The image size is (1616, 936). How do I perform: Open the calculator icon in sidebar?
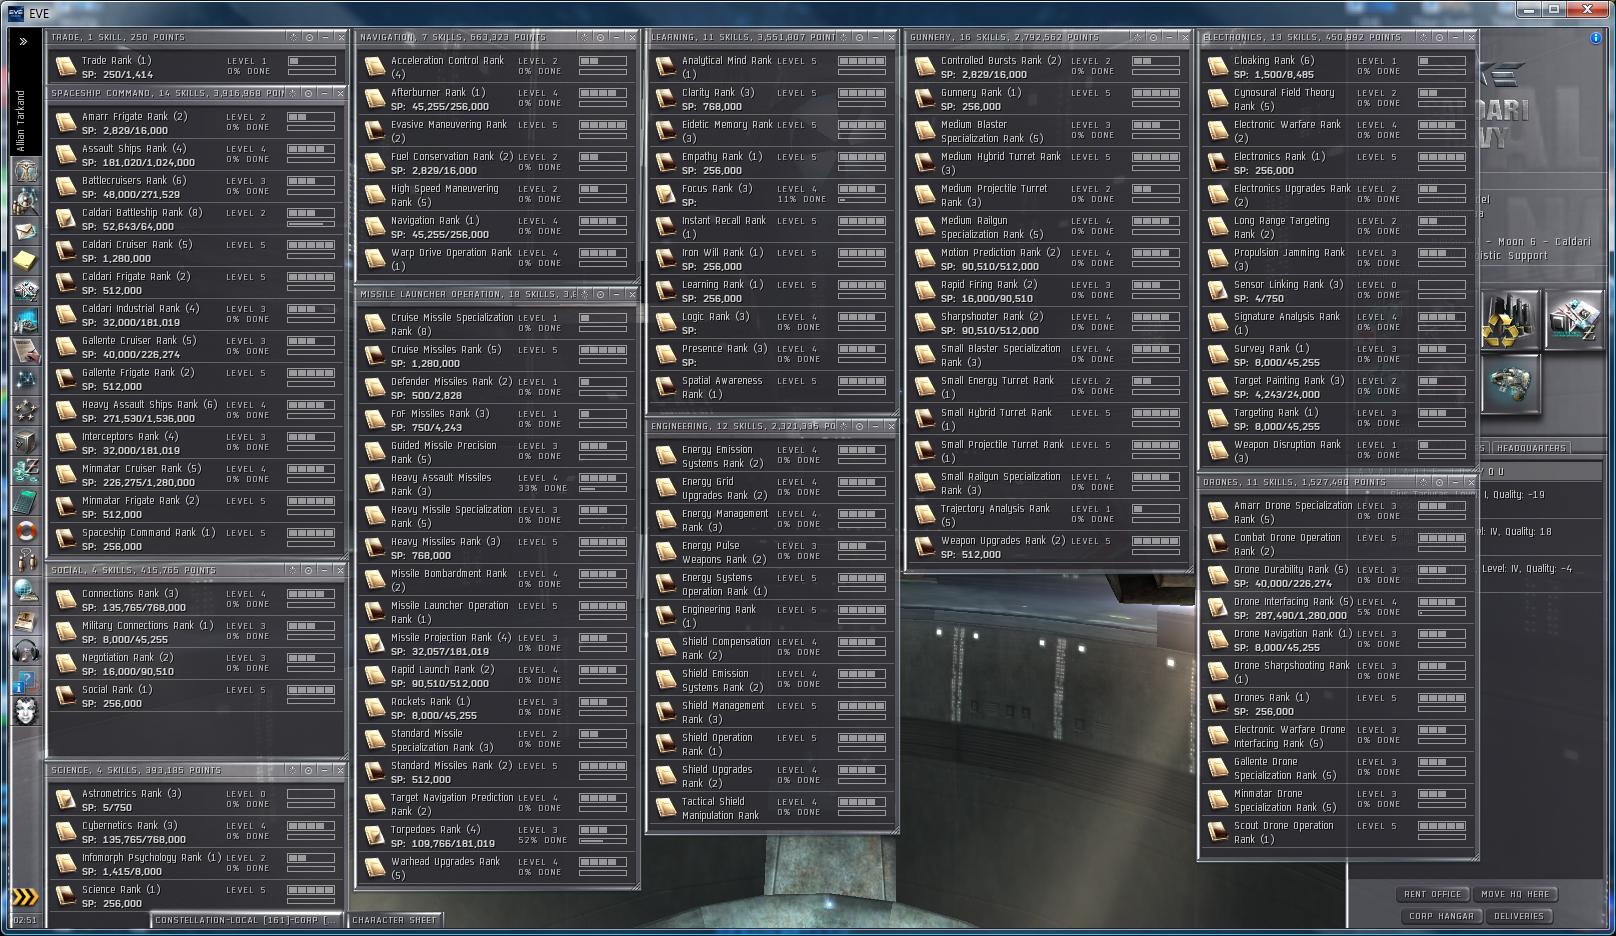point(25,501)
